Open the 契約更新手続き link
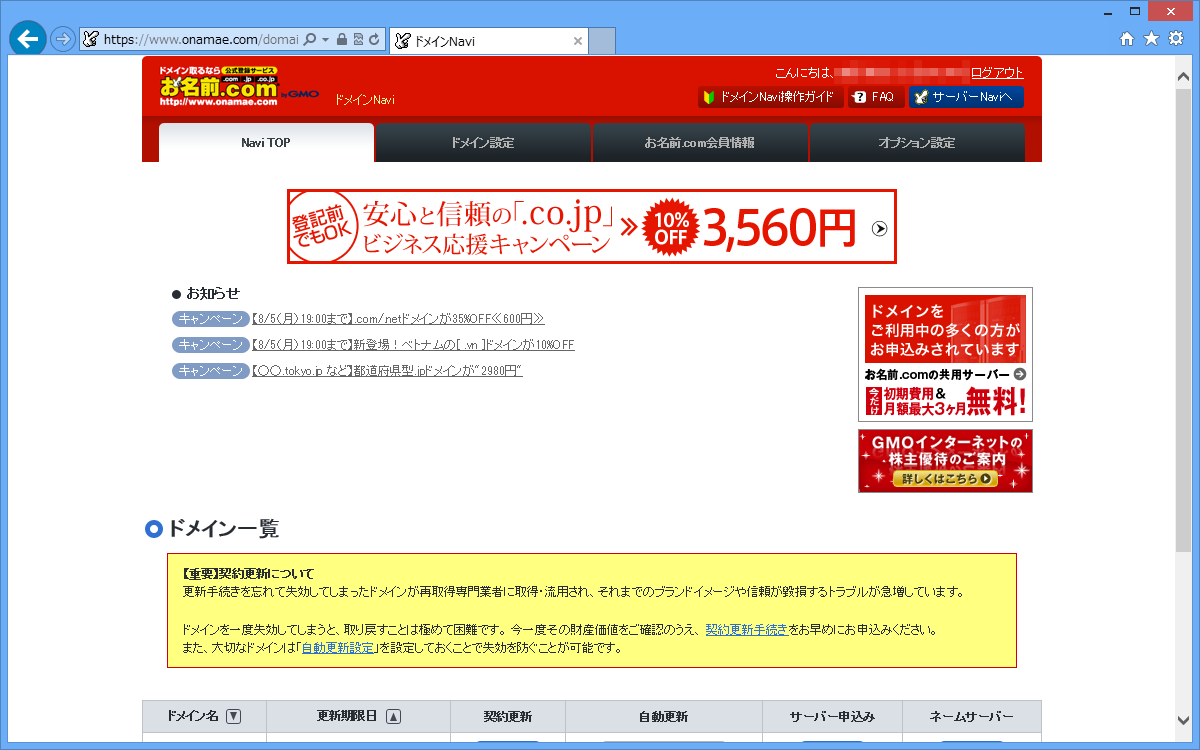Image resolution: width=1200 pixels, height=750 pixels. (x=748, y=631)
